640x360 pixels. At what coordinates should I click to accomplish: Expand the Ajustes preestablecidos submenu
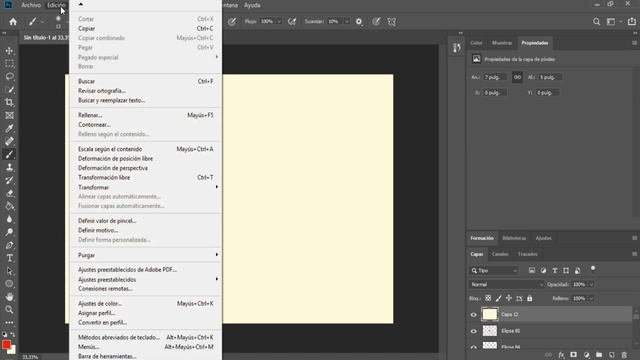(146, 279)
